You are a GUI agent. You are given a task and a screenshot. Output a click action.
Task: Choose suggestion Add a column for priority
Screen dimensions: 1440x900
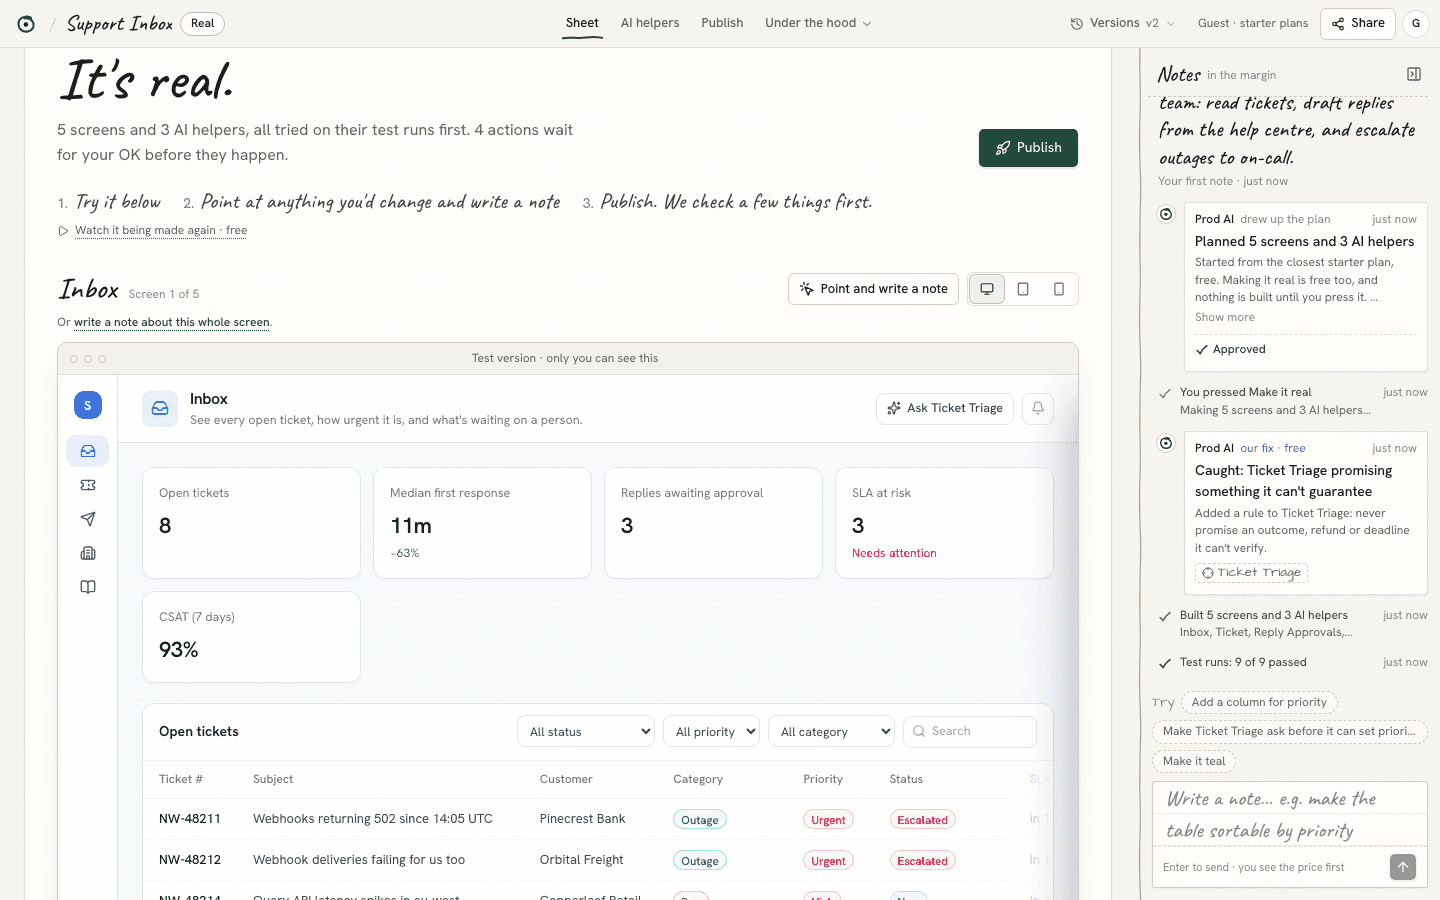(x=1259, y=702)
